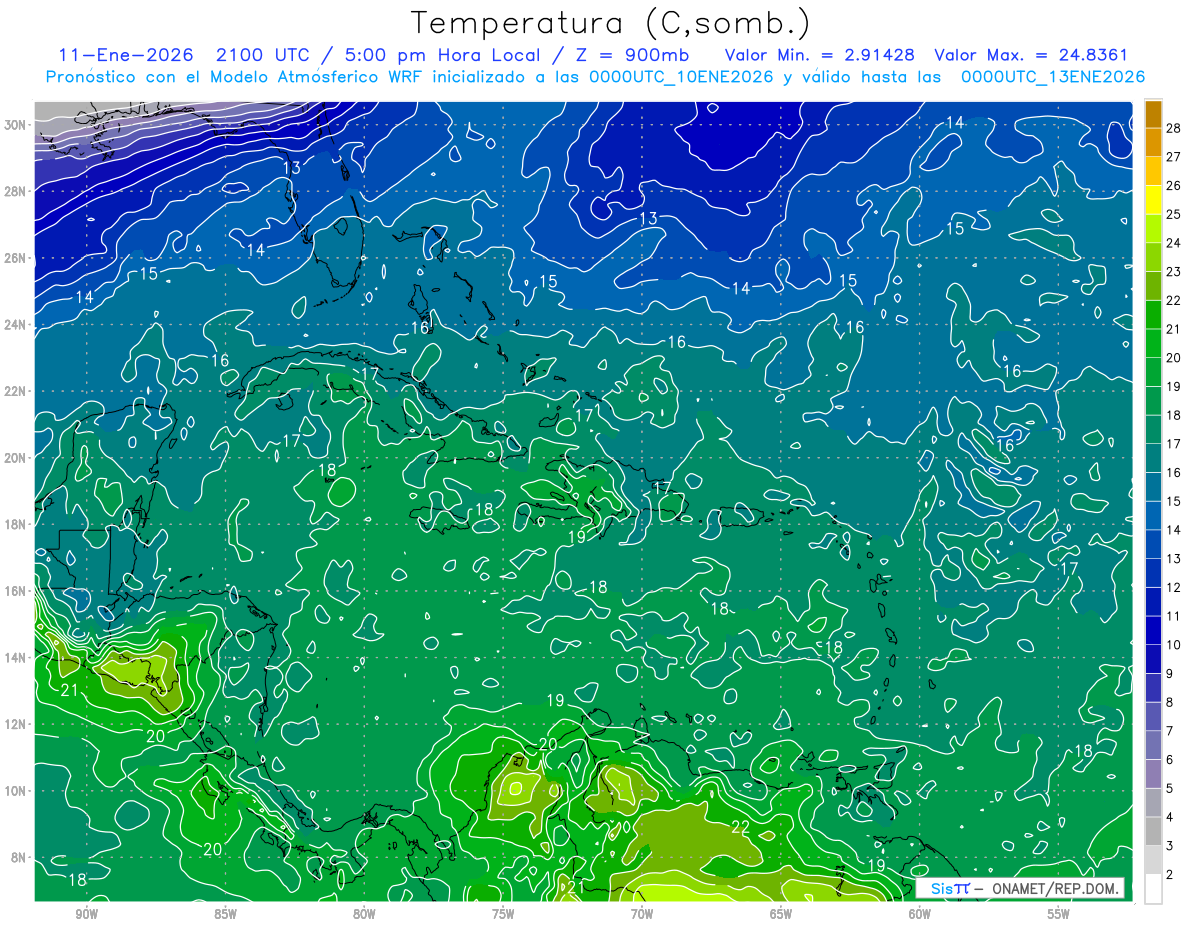This screenshot has height=927, width=1200.
Task: Click color bar legend value "12"
Action: pyautogui.click(x=1174, y=587)
